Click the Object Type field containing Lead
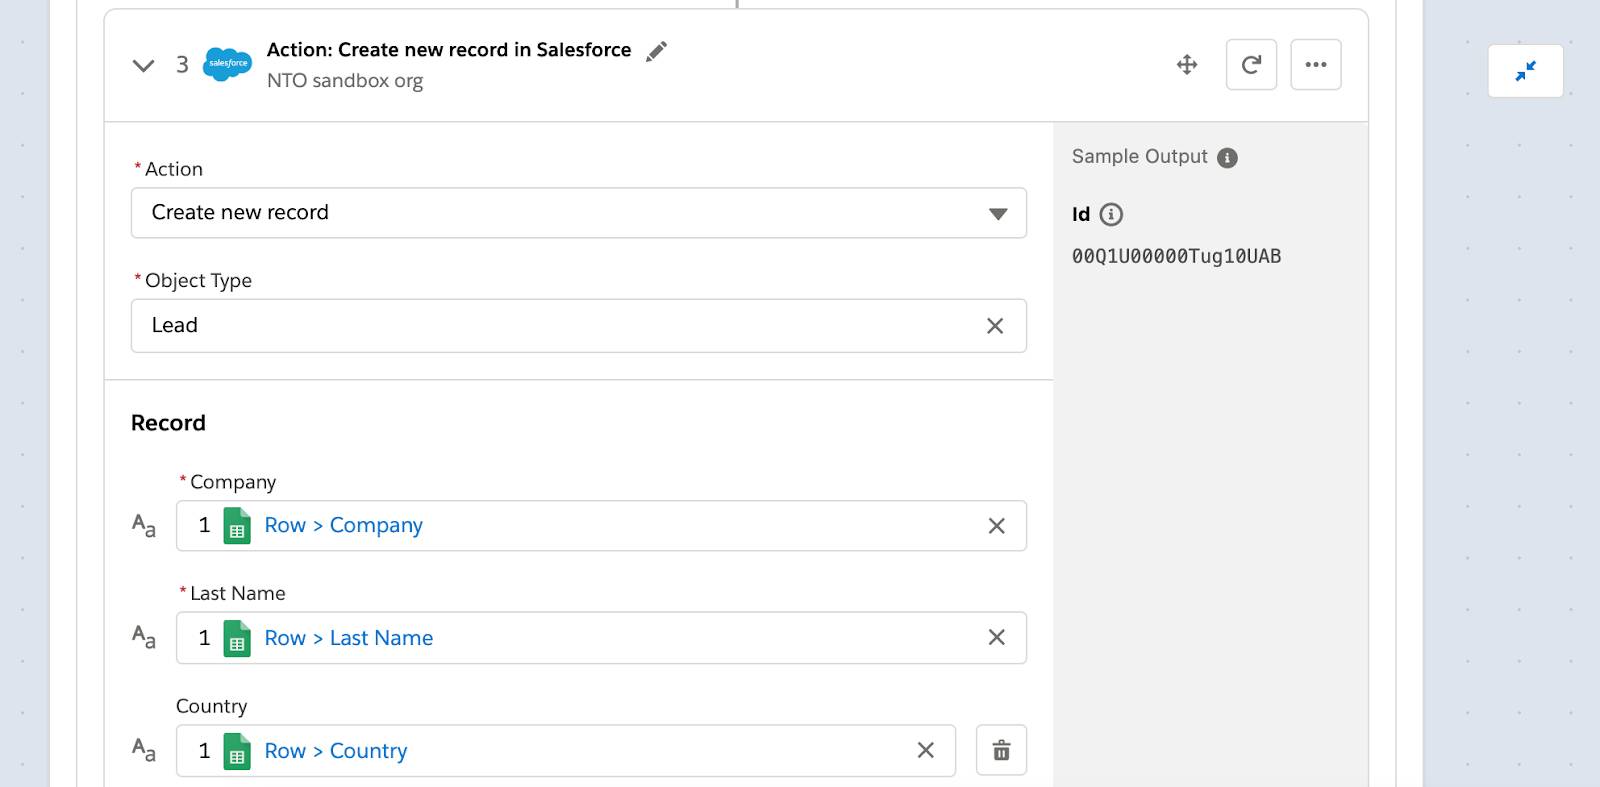The width and height of the screenshot is (1600, 787). (579, 326)
